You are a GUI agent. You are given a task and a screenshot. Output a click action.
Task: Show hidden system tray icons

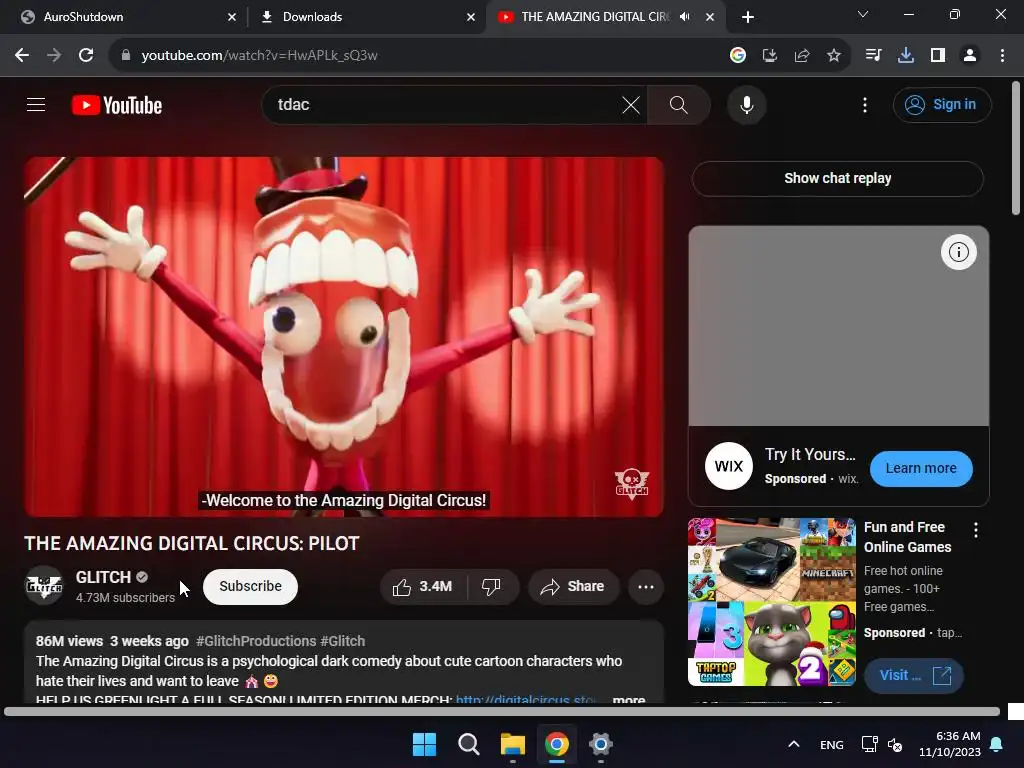[x=793, y=744]
